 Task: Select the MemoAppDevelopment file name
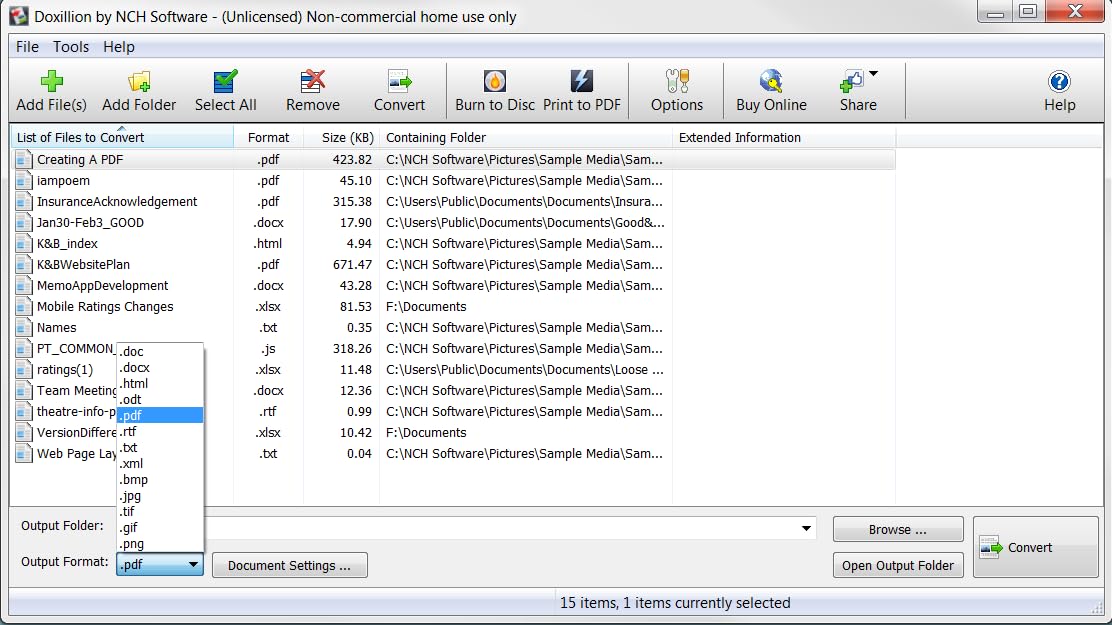pos(103,285)
